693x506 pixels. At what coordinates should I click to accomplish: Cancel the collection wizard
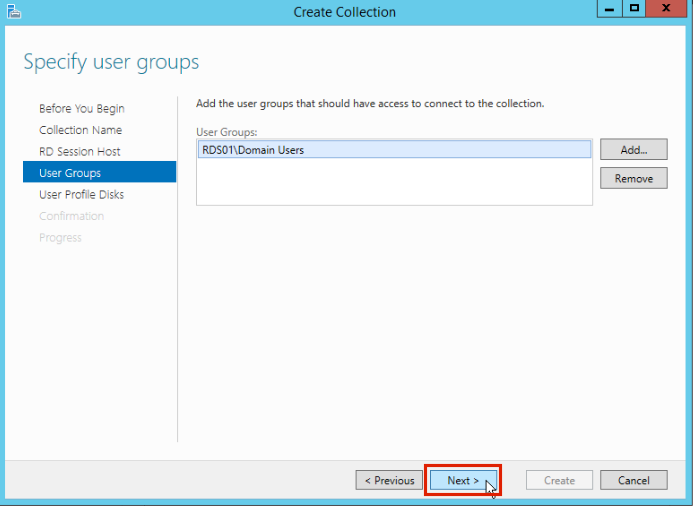[633, 480]
